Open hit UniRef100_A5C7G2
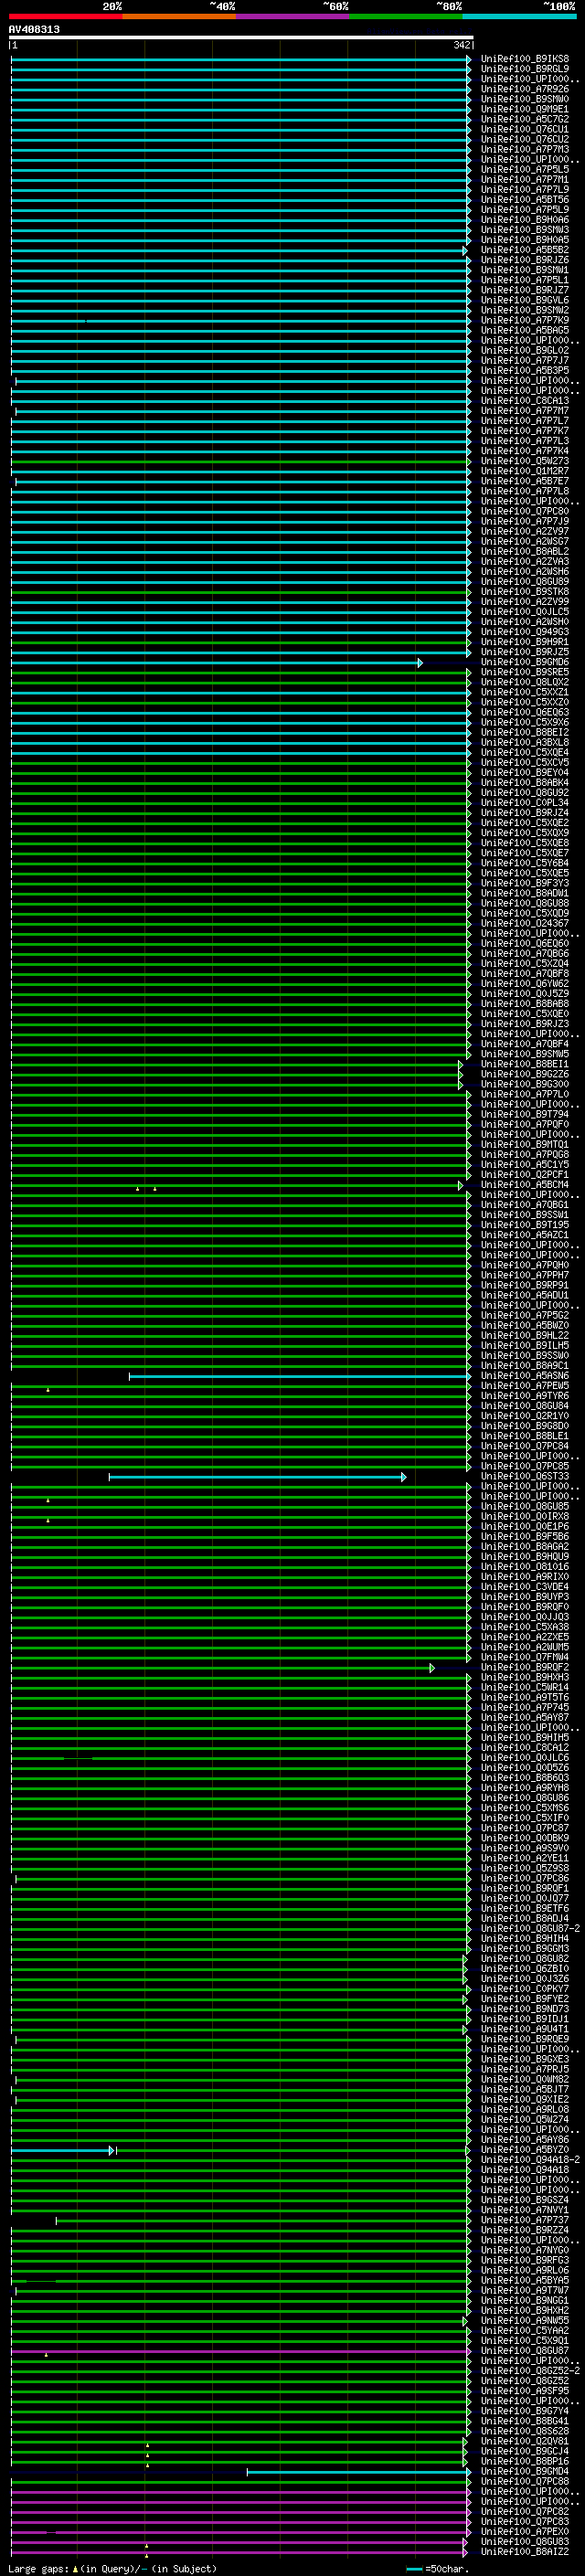 pos(525,120)
